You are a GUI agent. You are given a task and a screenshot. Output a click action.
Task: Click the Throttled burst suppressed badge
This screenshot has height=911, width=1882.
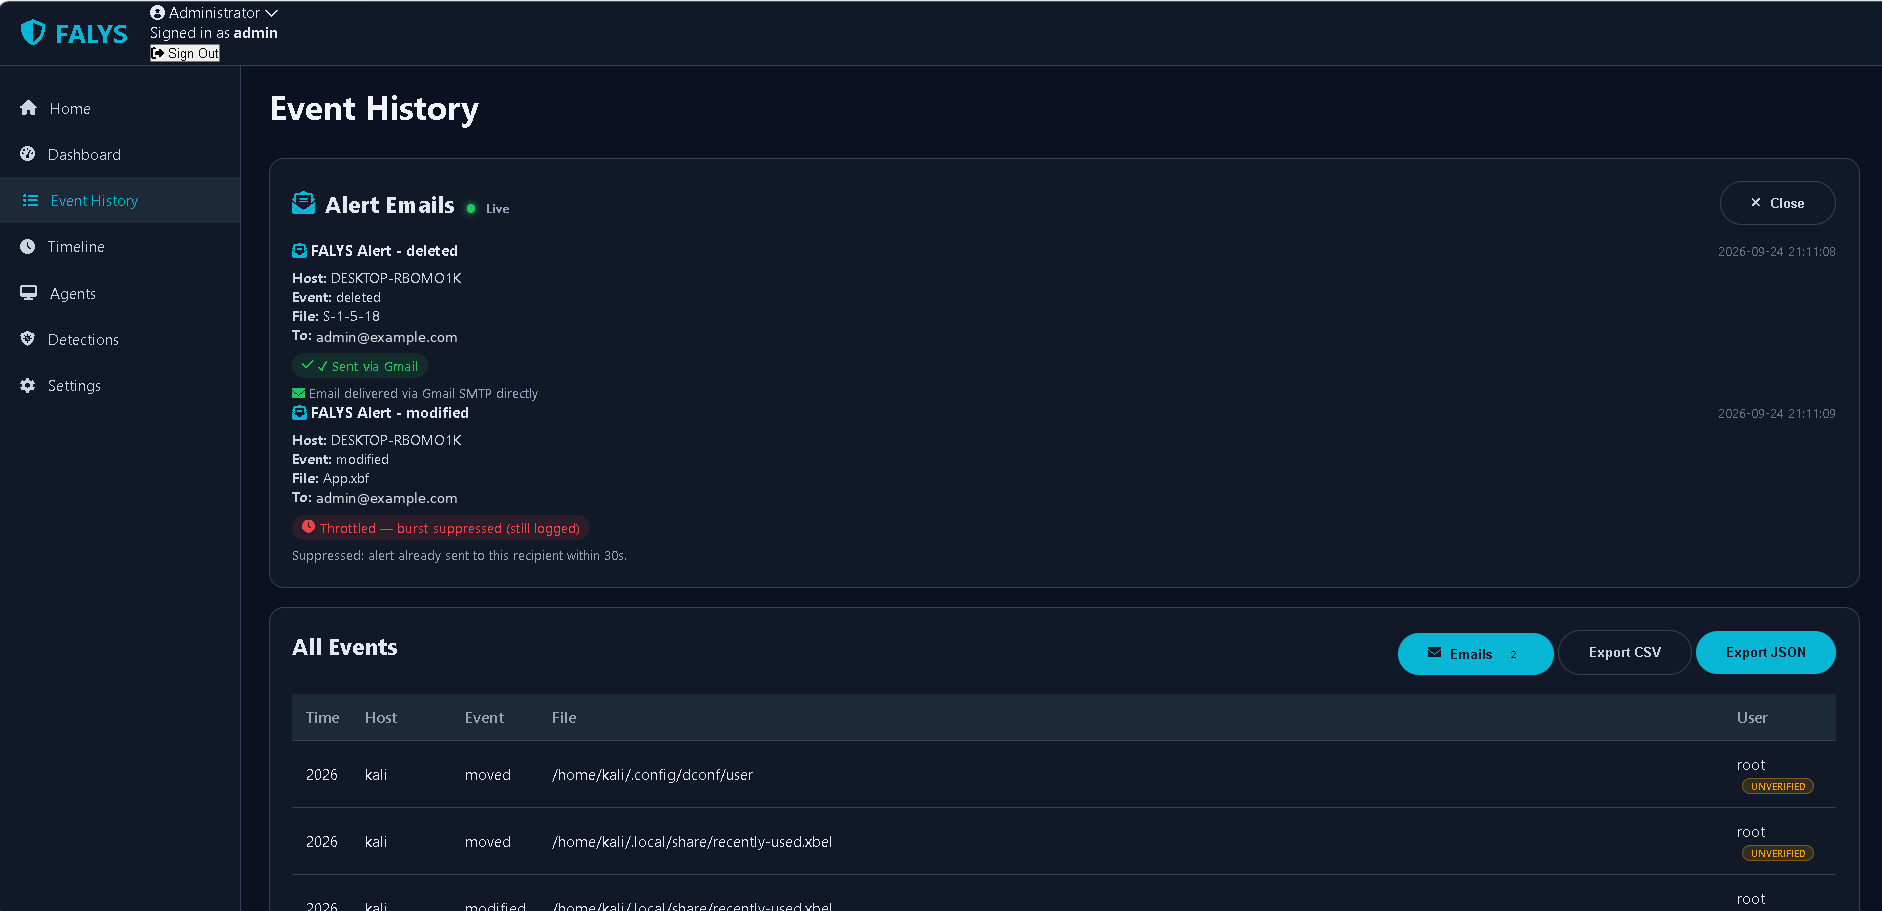441,528
